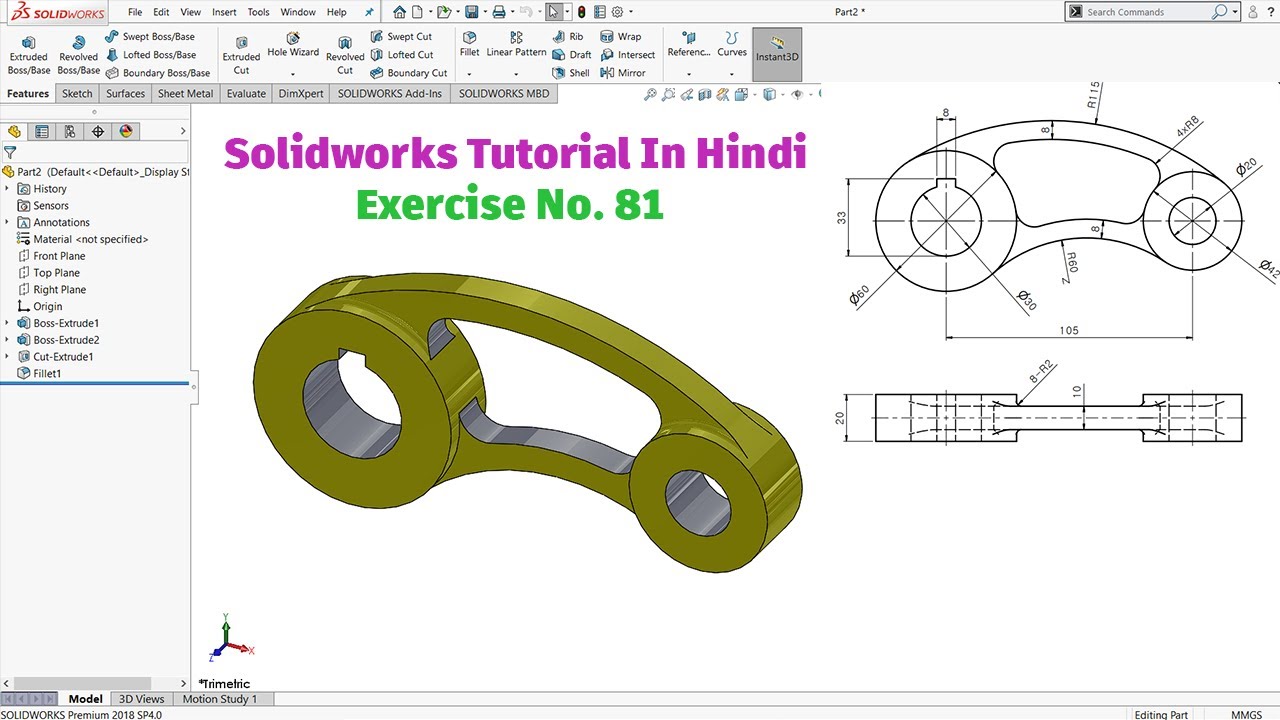Switch to the Motion Study 1 tab
Image resolution: width=1280 pixels, height=720 pixels.
(220, 699)
